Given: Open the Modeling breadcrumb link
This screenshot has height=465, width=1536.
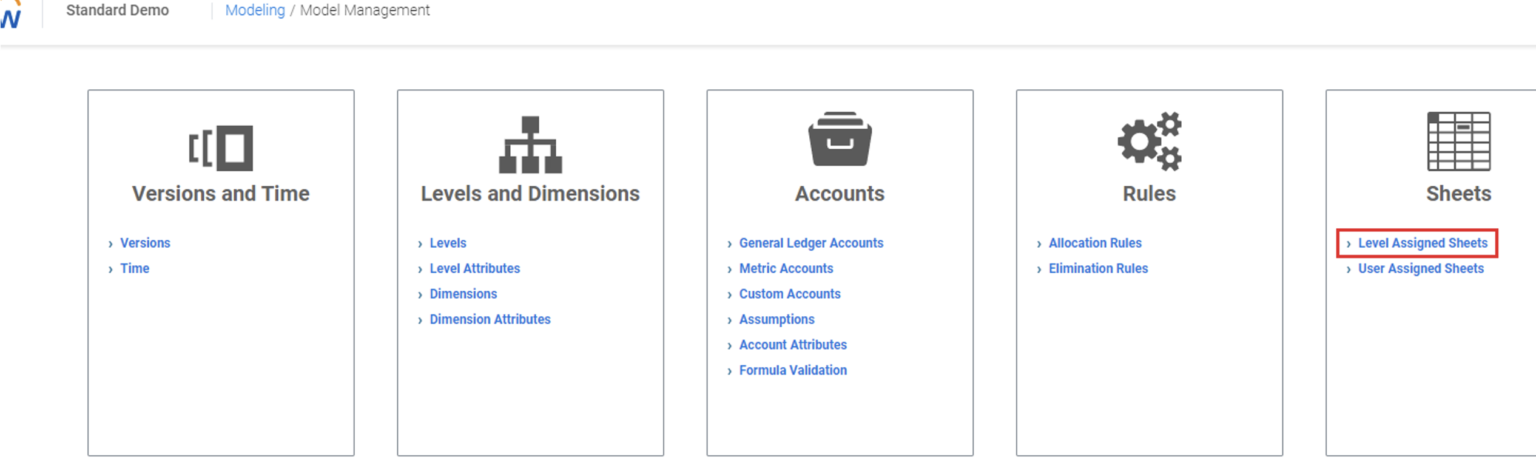Looking at the screenshot, I should coord(255,11).
